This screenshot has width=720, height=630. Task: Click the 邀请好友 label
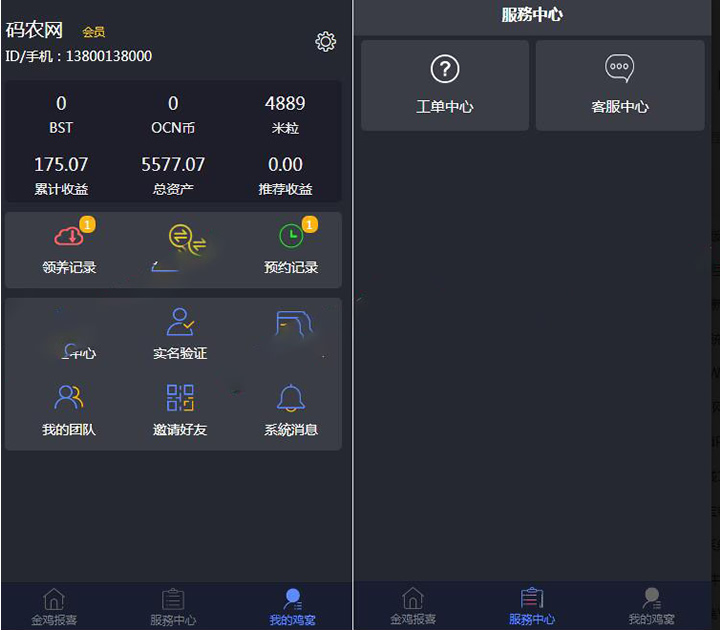click(x=180, y=430)
